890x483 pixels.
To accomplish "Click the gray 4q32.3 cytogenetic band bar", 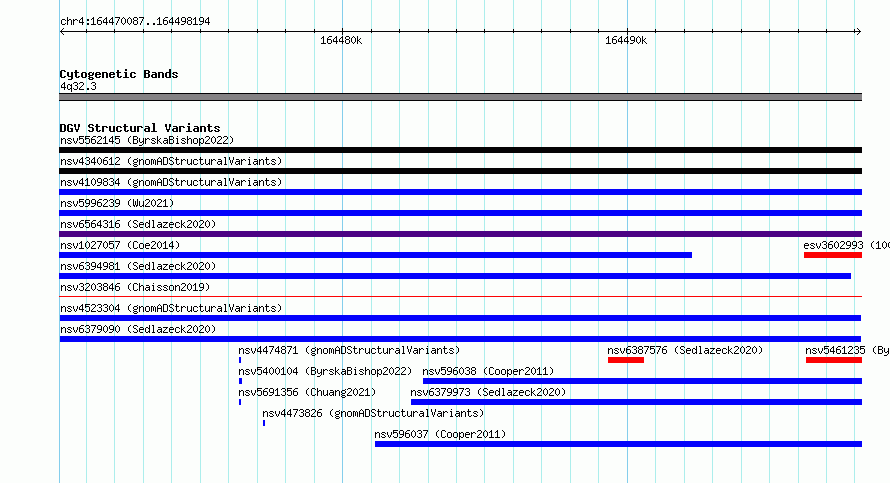I will click(460, 97).
